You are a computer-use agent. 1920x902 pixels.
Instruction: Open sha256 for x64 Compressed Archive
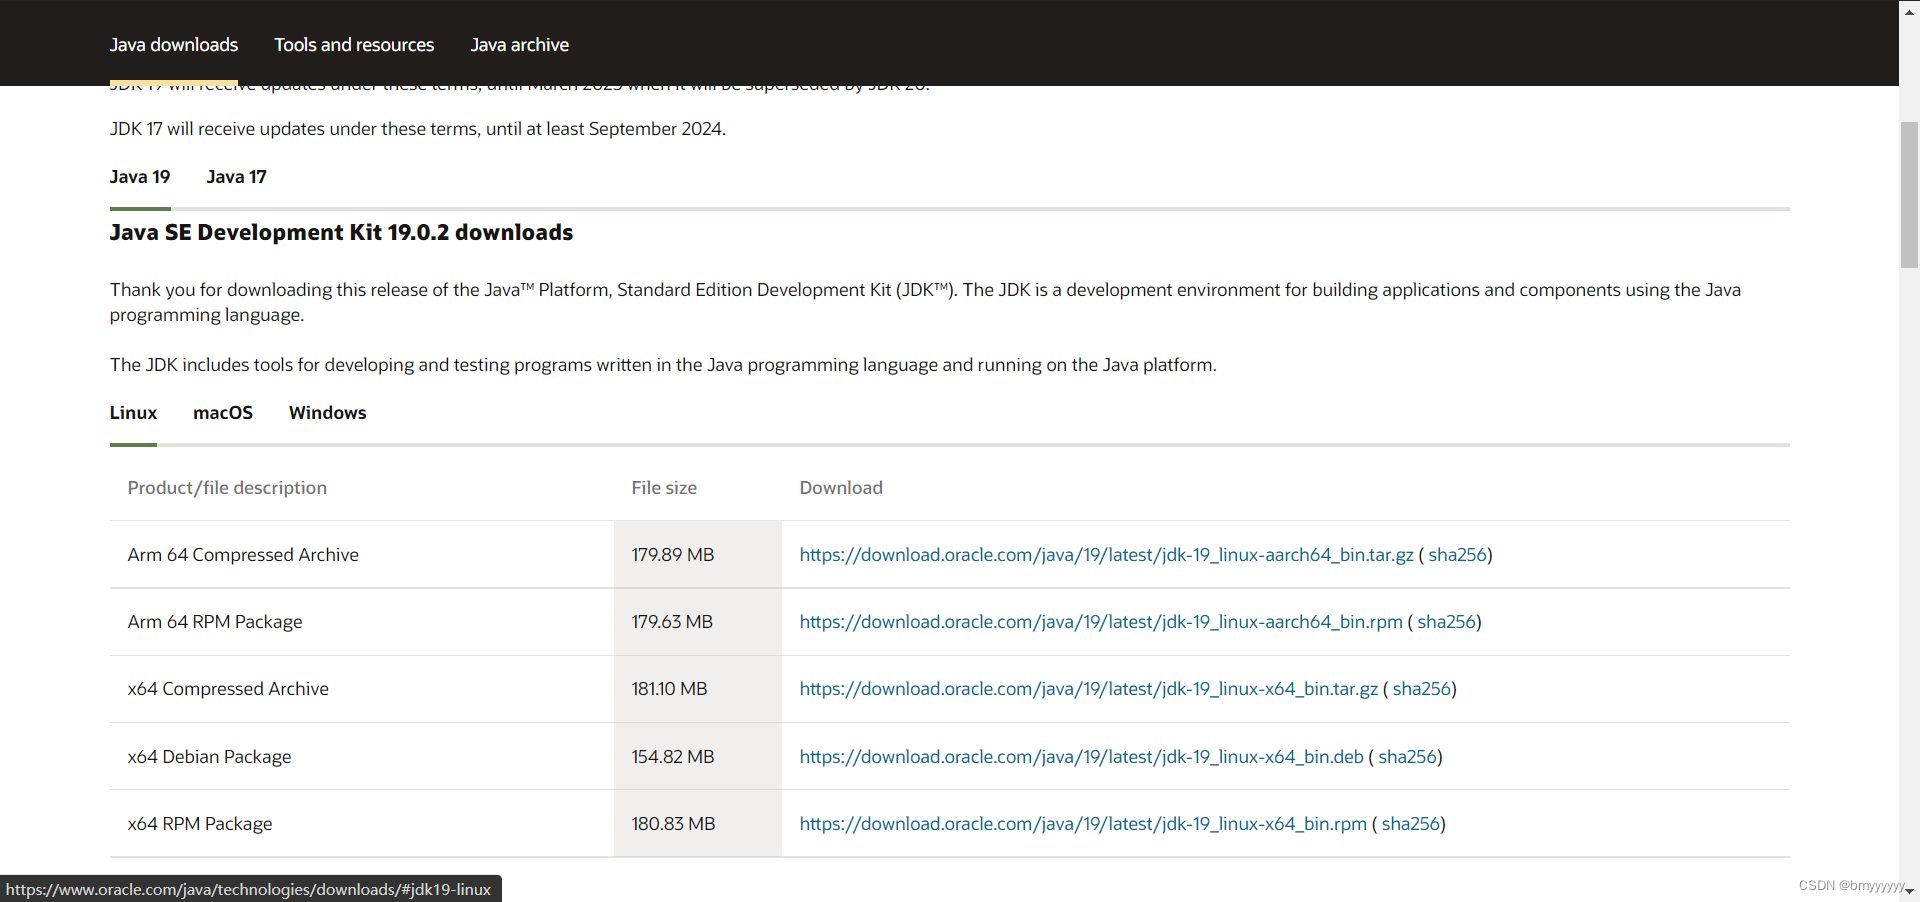tap(1422, 689)
